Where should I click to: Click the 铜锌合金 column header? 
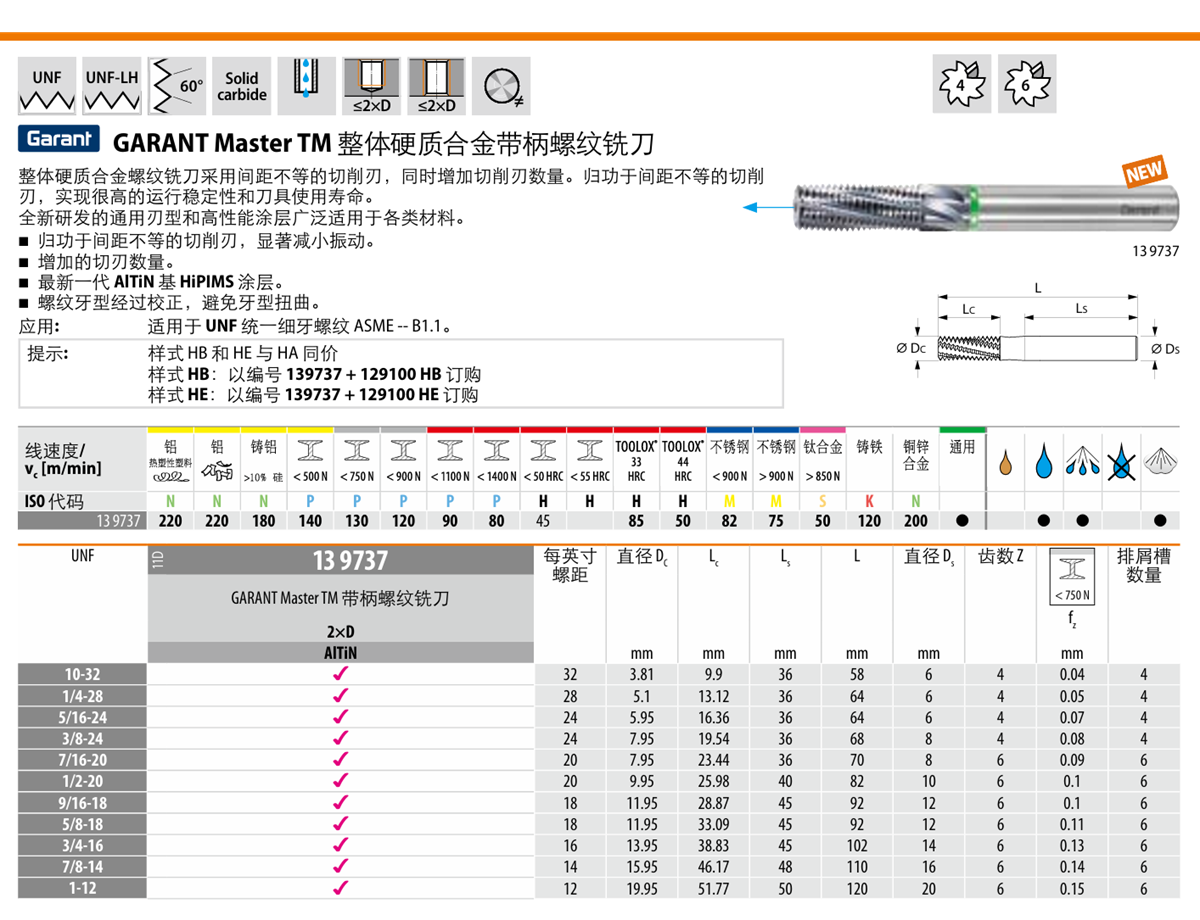pos(916,455)
